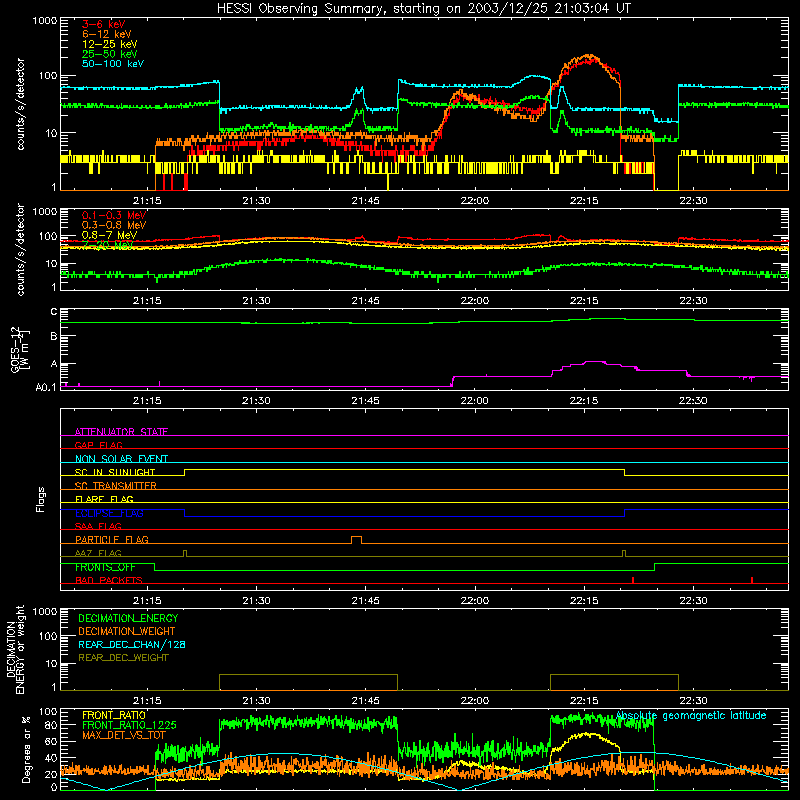Click the ATTENUATOR_STATE flag label
Screen dimensions: 800x800
point(121,432)
